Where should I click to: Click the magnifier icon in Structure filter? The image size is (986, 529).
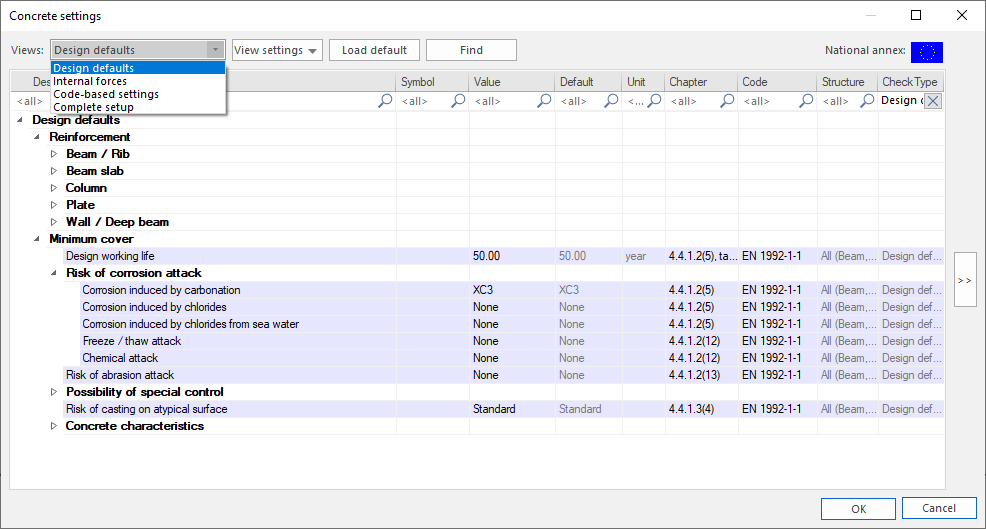pyautogui.click(x=867, y=101)
